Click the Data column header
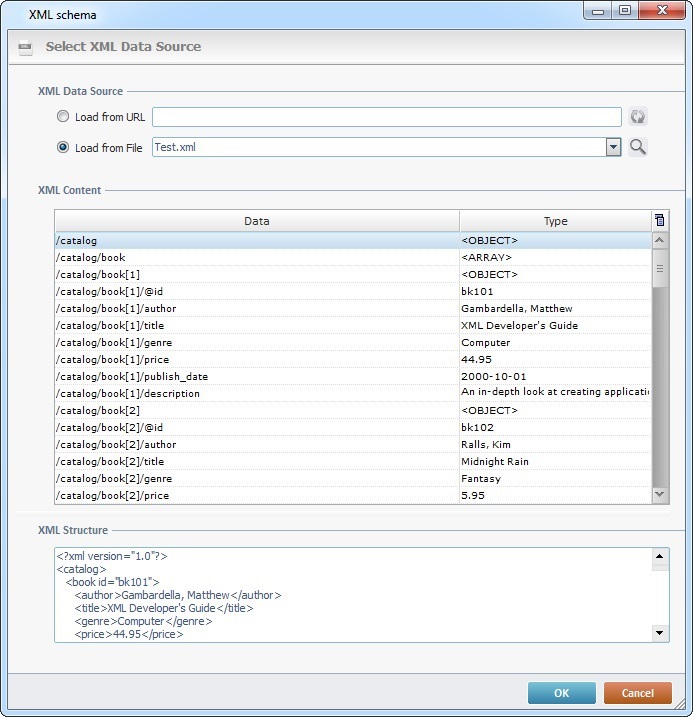693x717 pixels. tap(257, 221)
